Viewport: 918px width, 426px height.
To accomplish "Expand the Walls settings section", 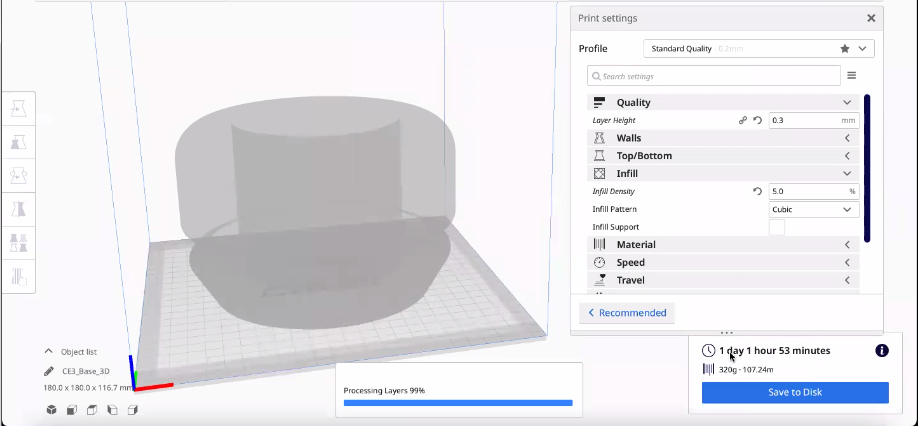I will 847,138.
